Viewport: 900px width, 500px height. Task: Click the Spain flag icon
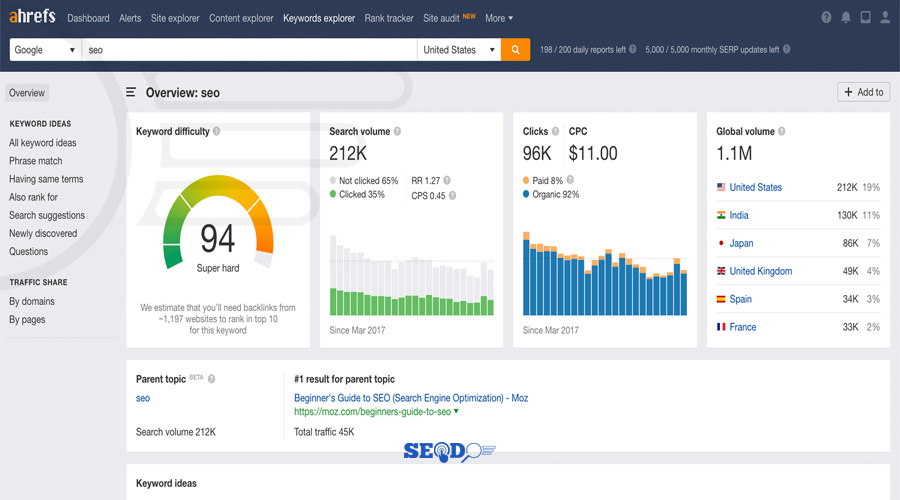tap(721, 299)
